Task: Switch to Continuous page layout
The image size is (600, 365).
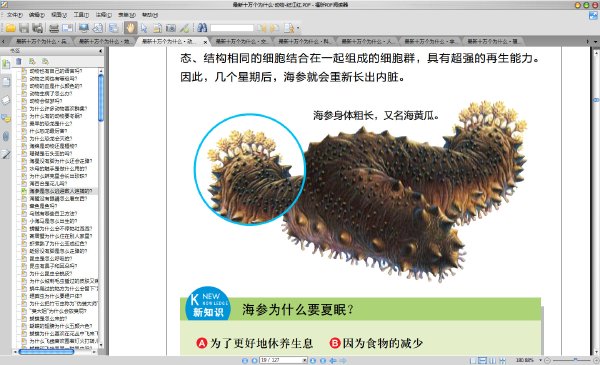Action: [483, 360]
